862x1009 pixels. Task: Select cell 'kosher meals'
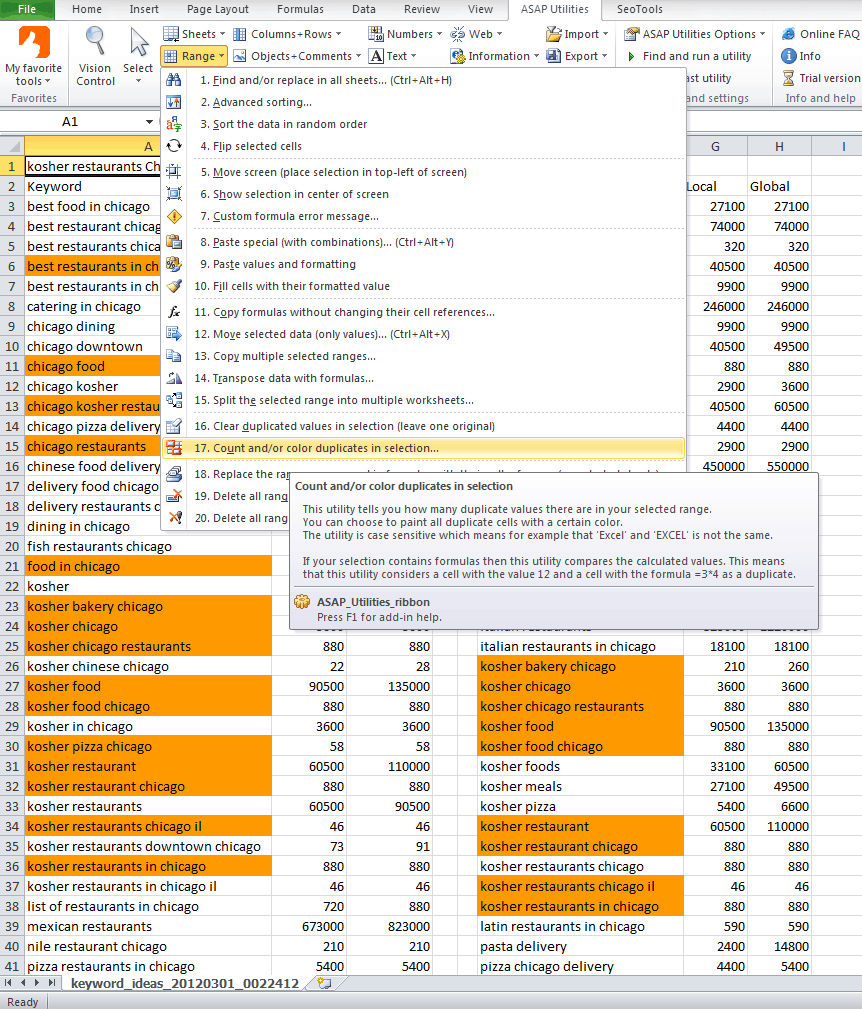[x=580, y=786]
